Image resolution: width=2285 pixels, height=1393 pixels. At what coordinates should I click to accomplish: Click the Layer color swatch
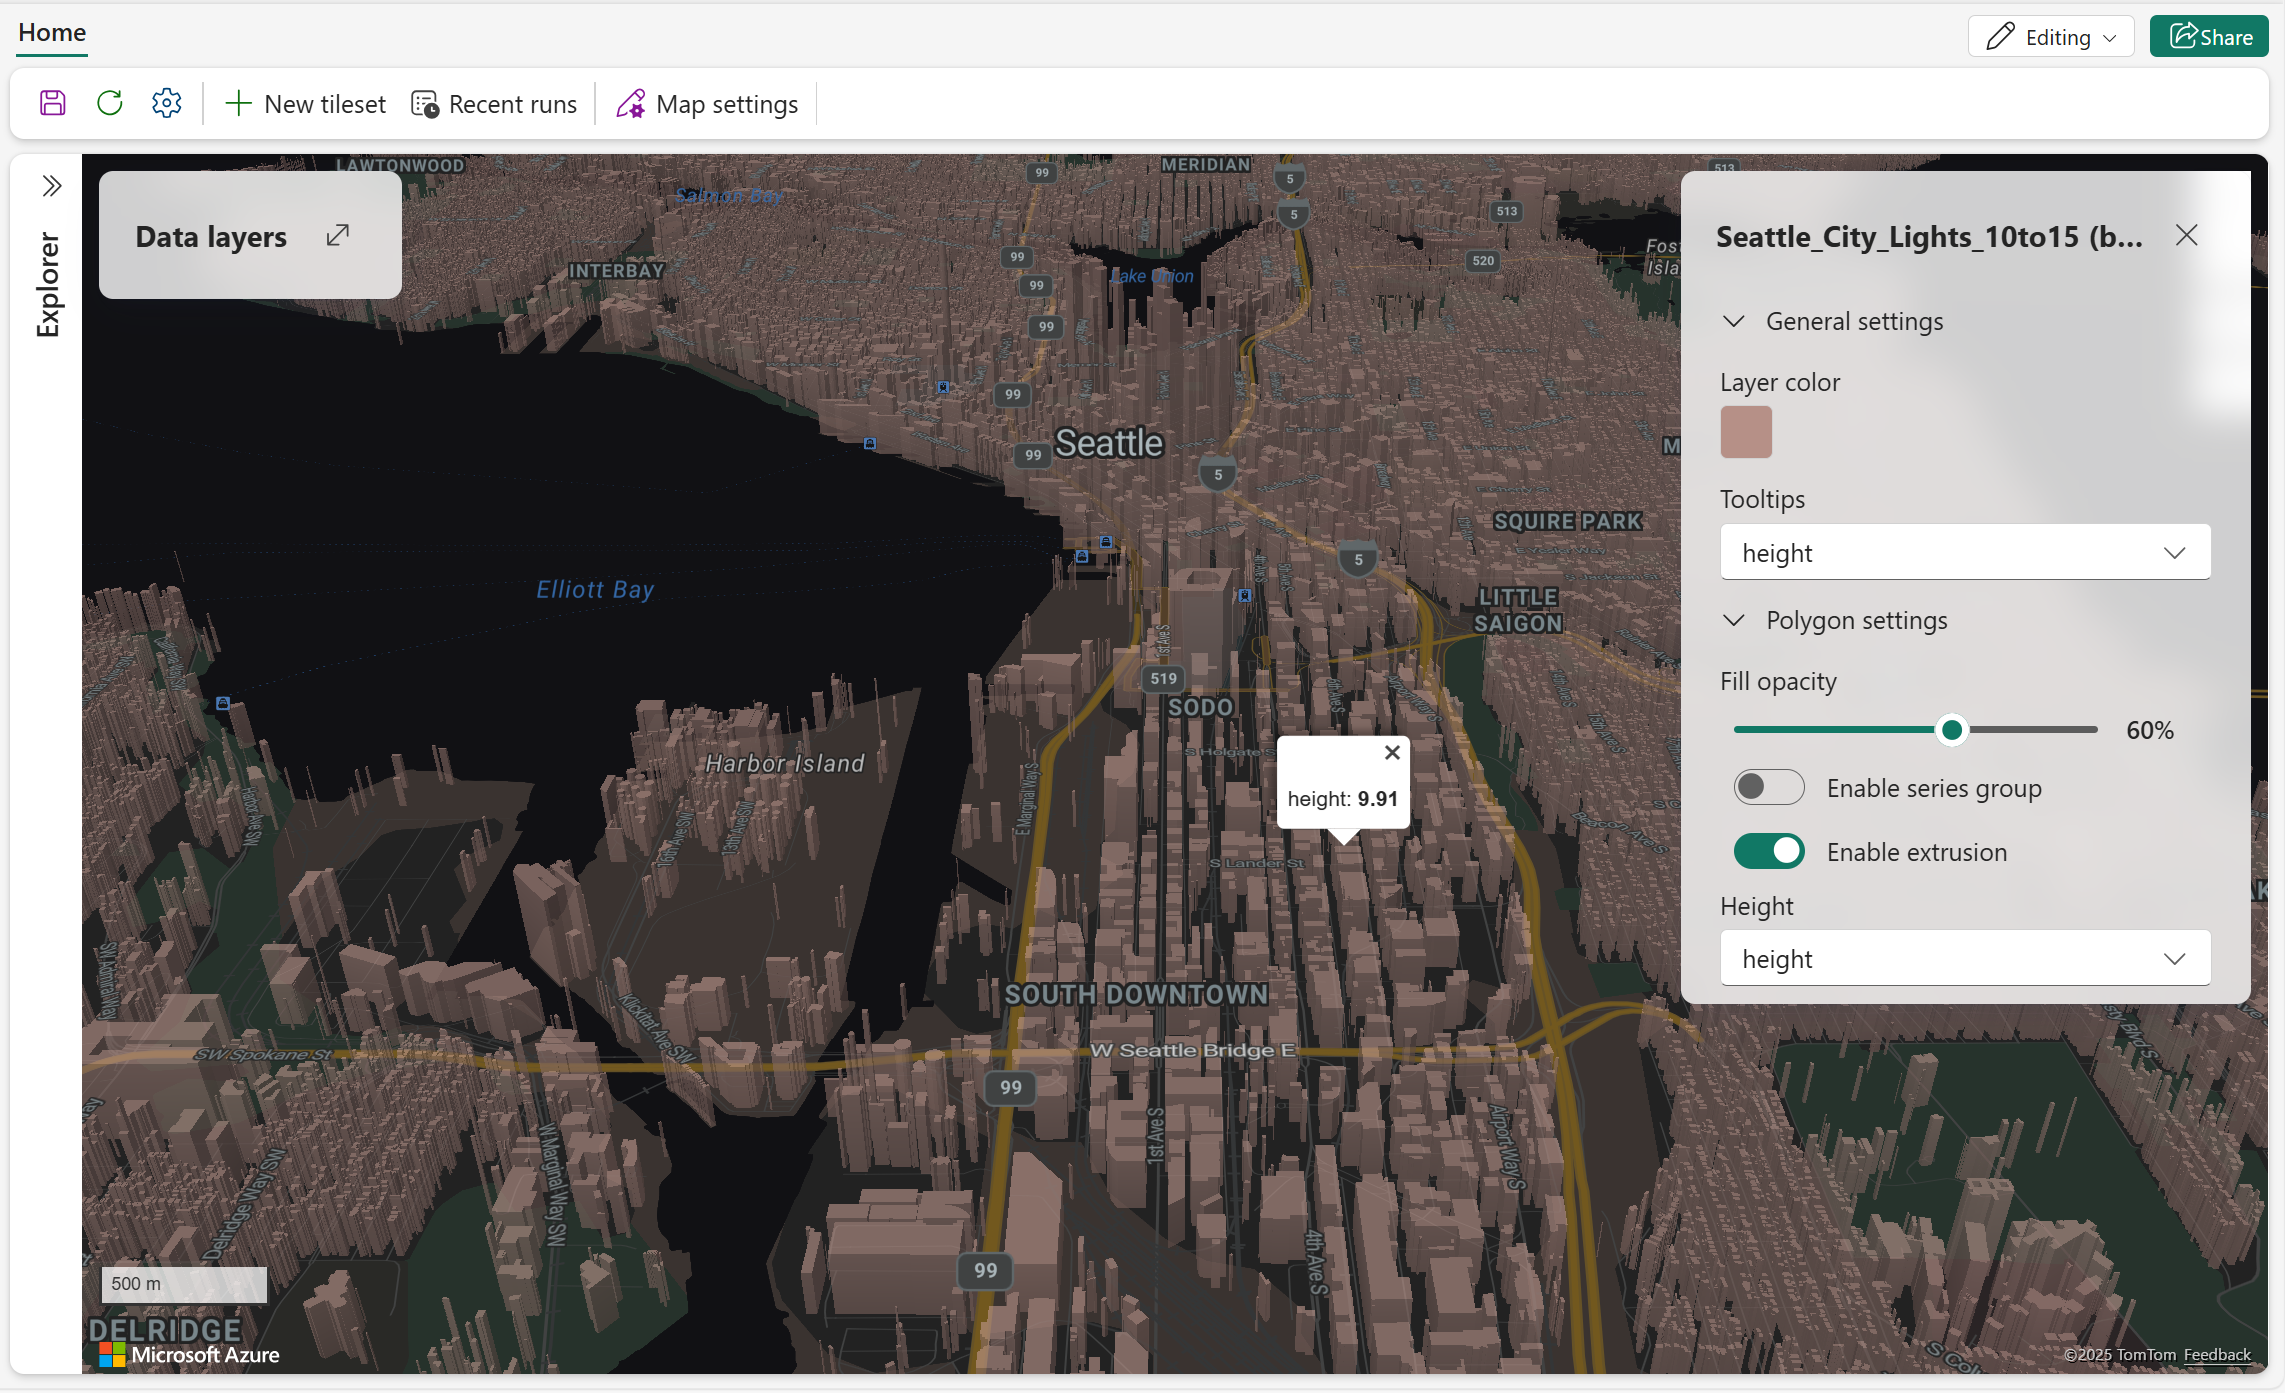1746,433
